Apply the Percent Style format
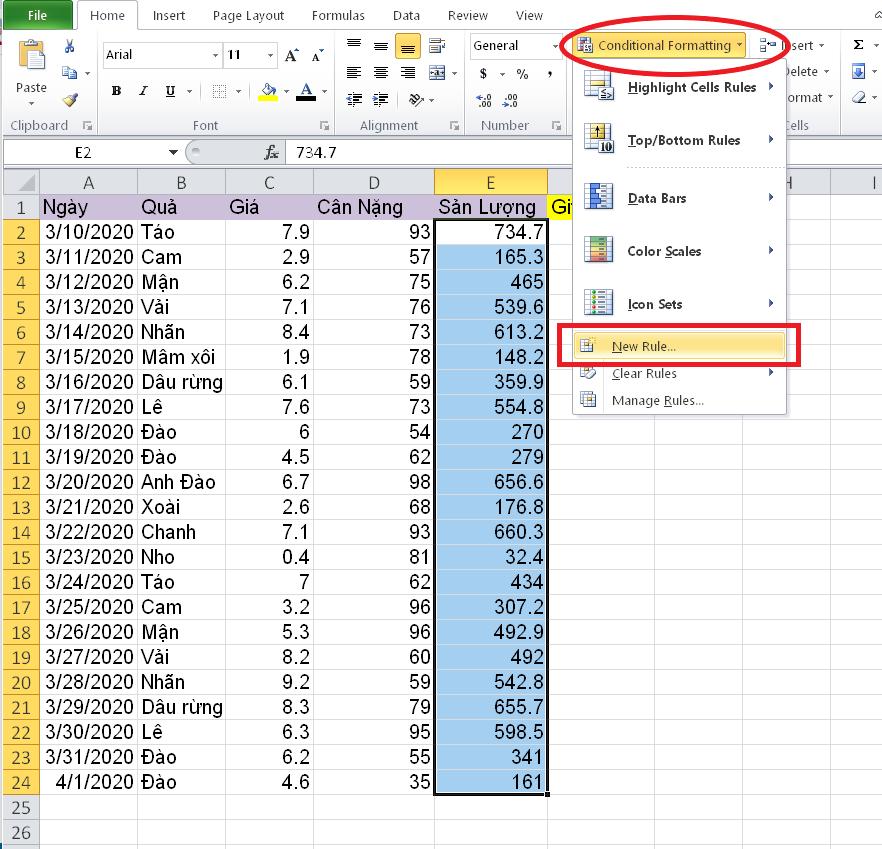The height and width of the screenshot is (849, 882). (522, 73)
